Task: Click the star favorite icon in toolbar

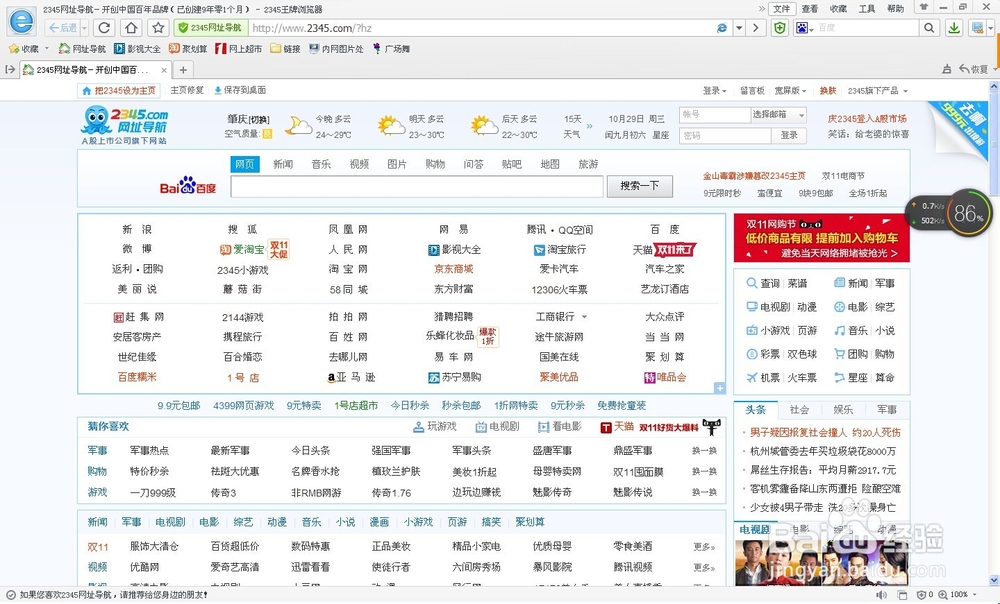Action: point(158,28)
